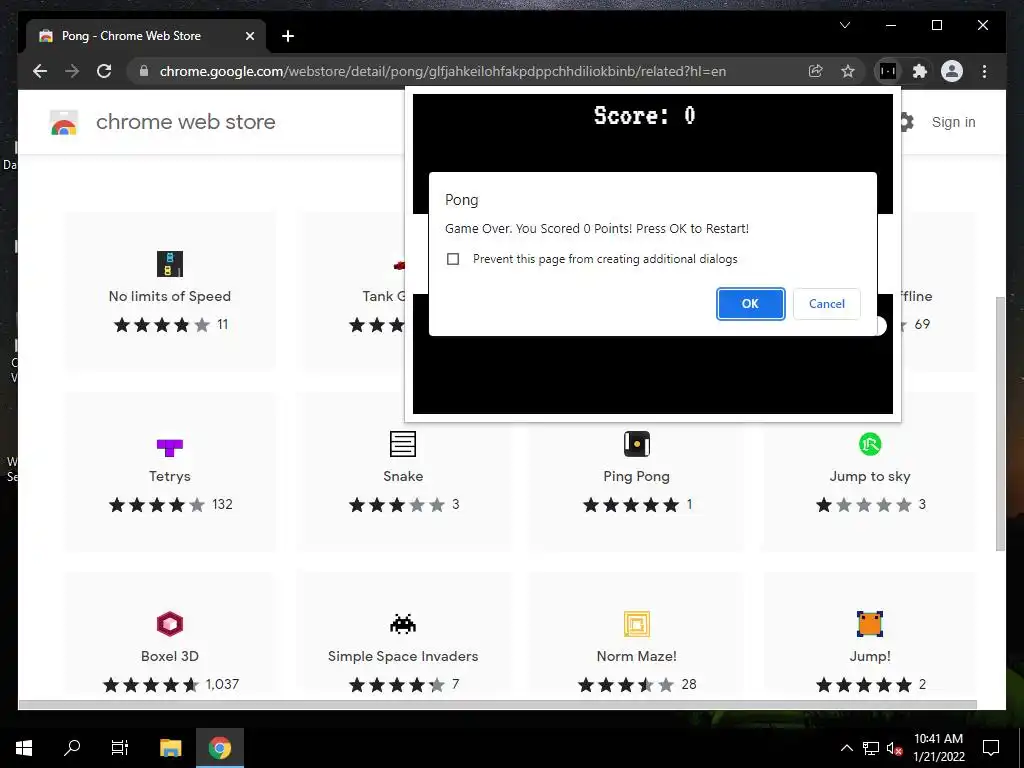Viewport: 1024px width, 768px height.
Task: Click the lock icon in address bar
Action: (x=144, y=71)
